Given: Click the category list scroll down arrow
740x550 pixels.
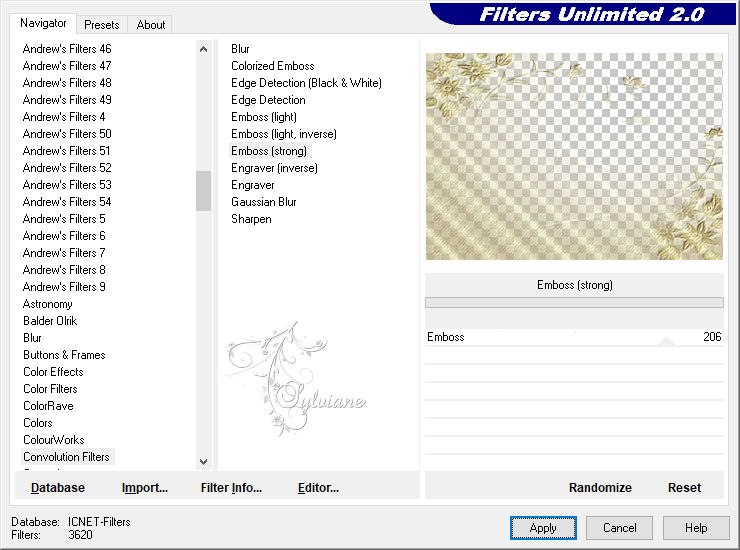Looking at the screenshot, I should point(203,462).
